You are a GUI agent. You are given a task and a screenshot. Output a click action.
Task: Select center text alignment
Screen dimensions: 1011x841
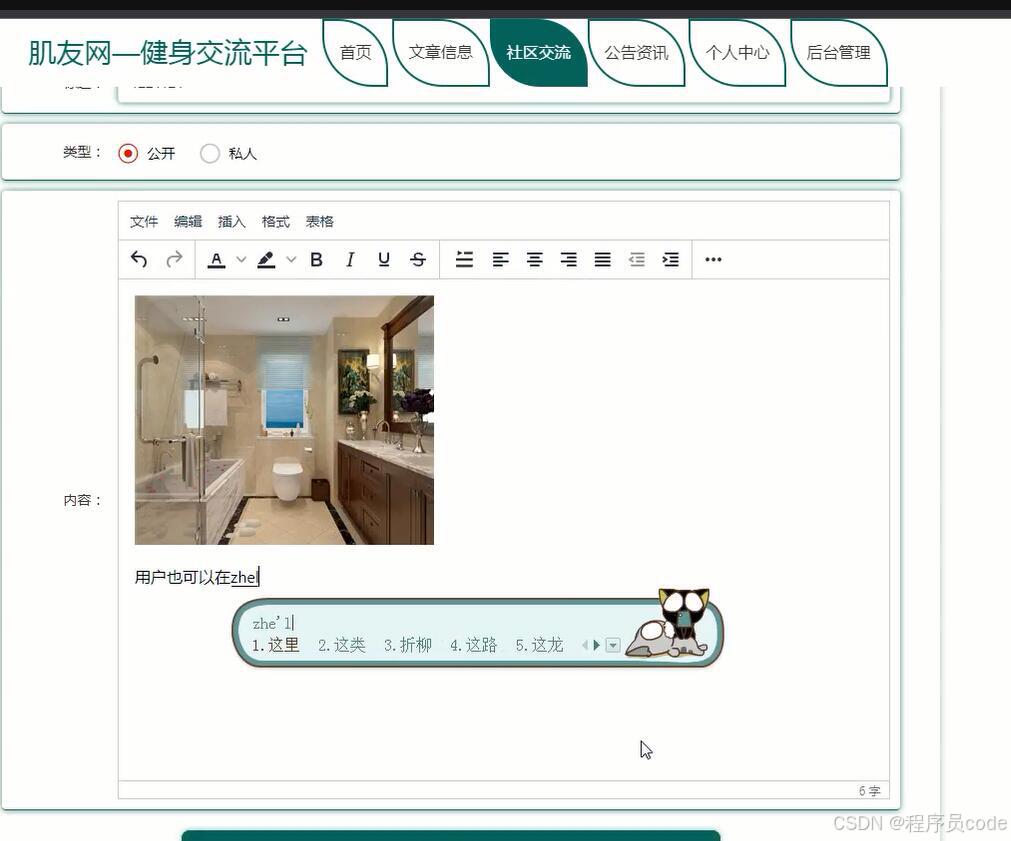pos(534,259)
